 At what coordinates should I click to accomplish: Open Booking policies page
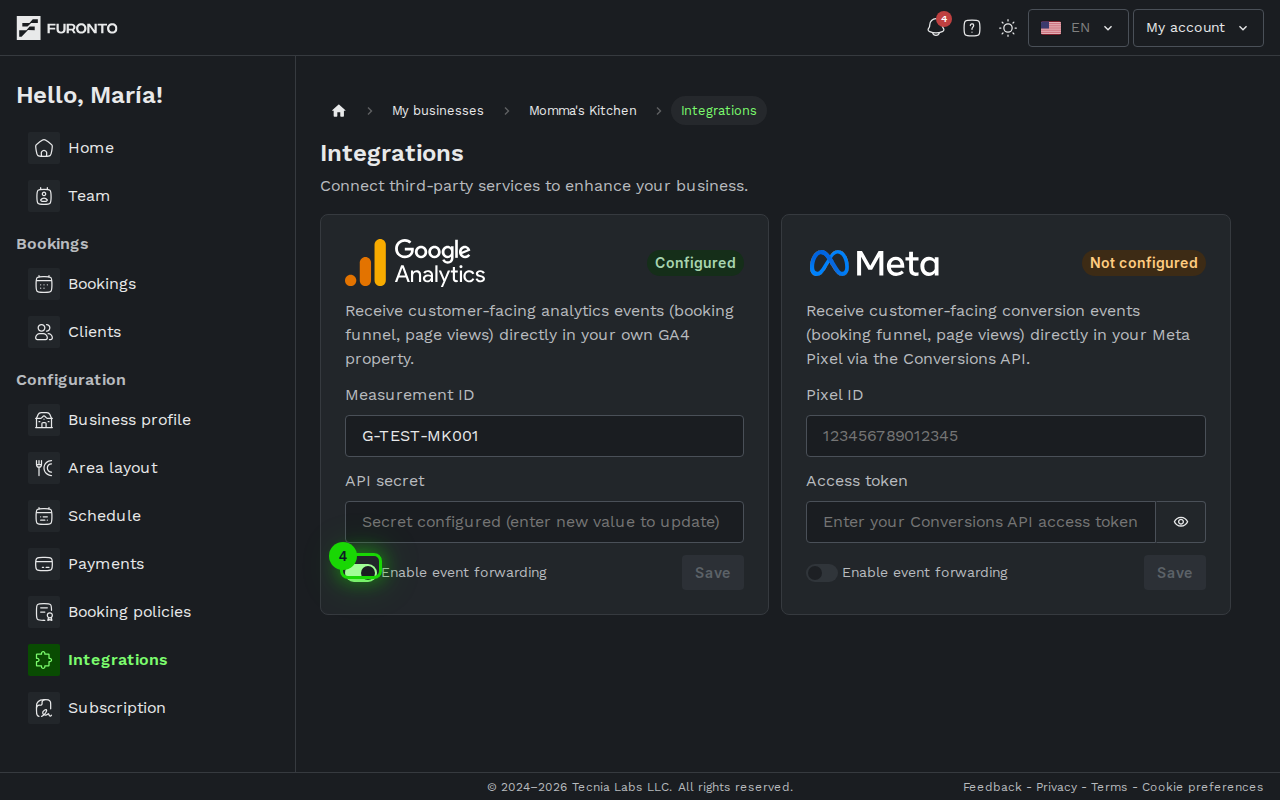[x=129, y=612]
